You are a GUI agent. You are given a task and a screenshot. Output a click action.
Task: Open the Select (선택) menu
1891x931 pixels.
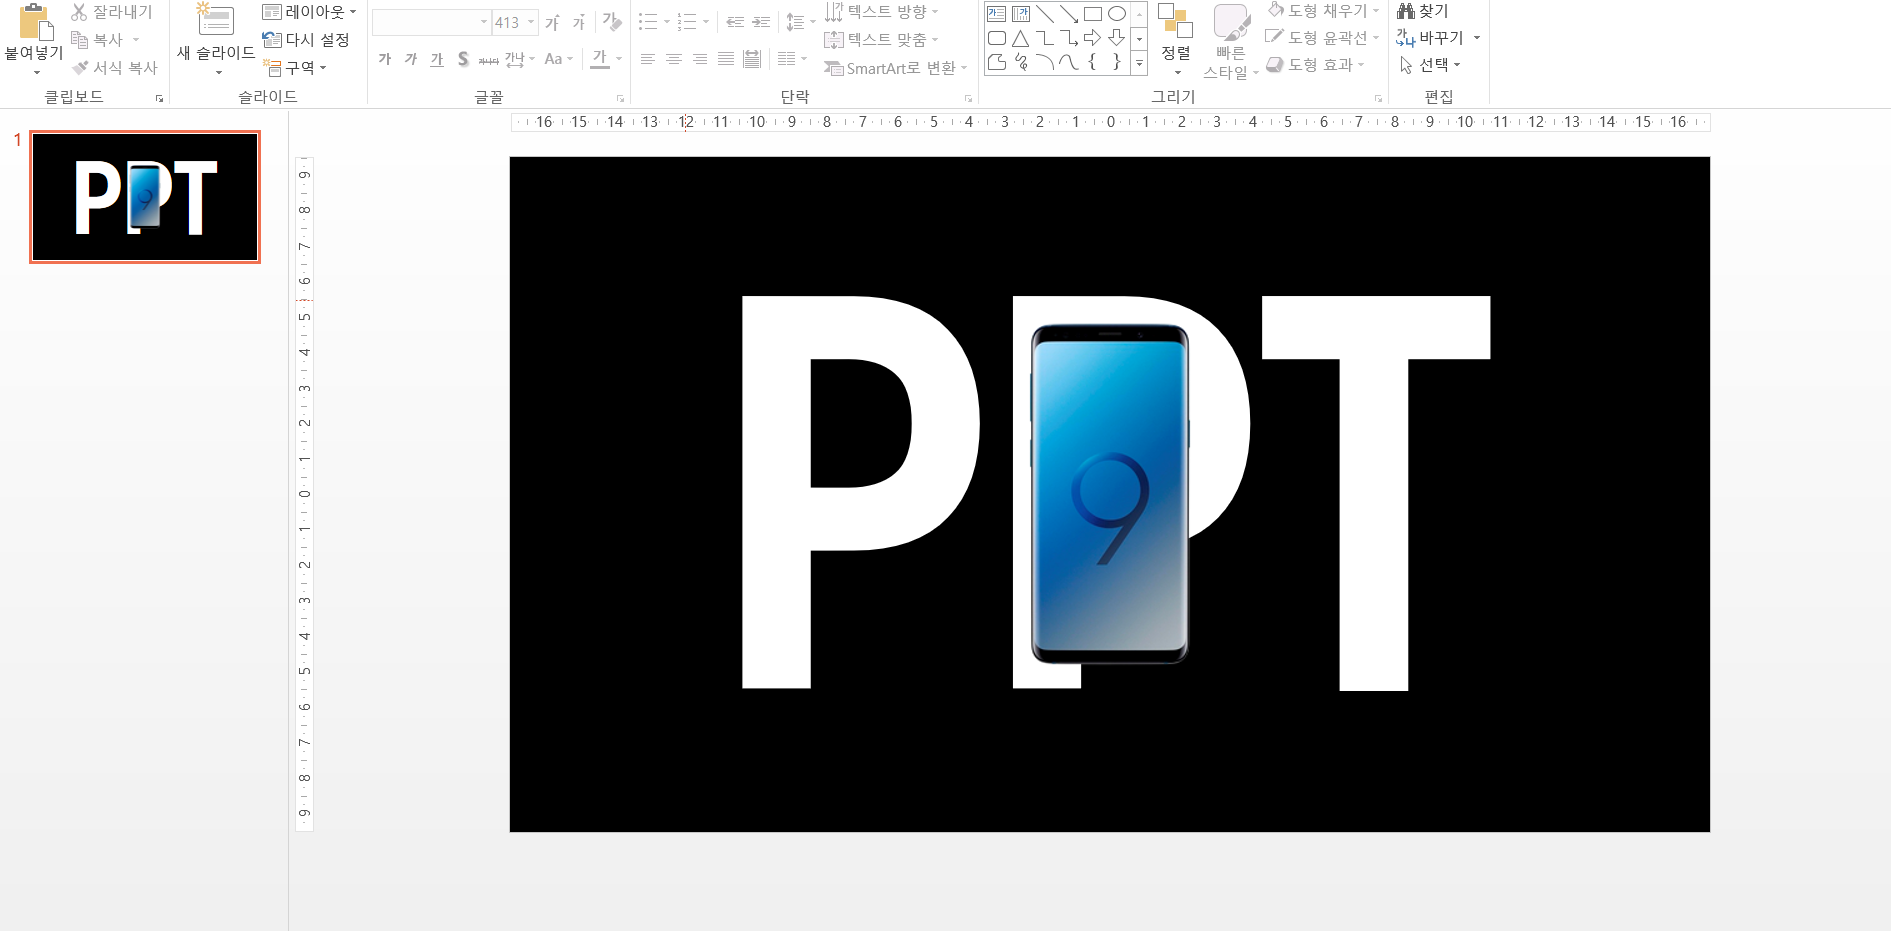pos(1430,65)
